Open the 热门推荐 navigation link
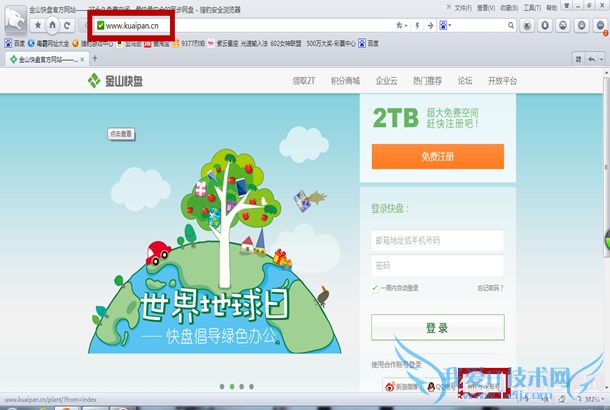The image size is (610, 410). [x=427, y=81]
